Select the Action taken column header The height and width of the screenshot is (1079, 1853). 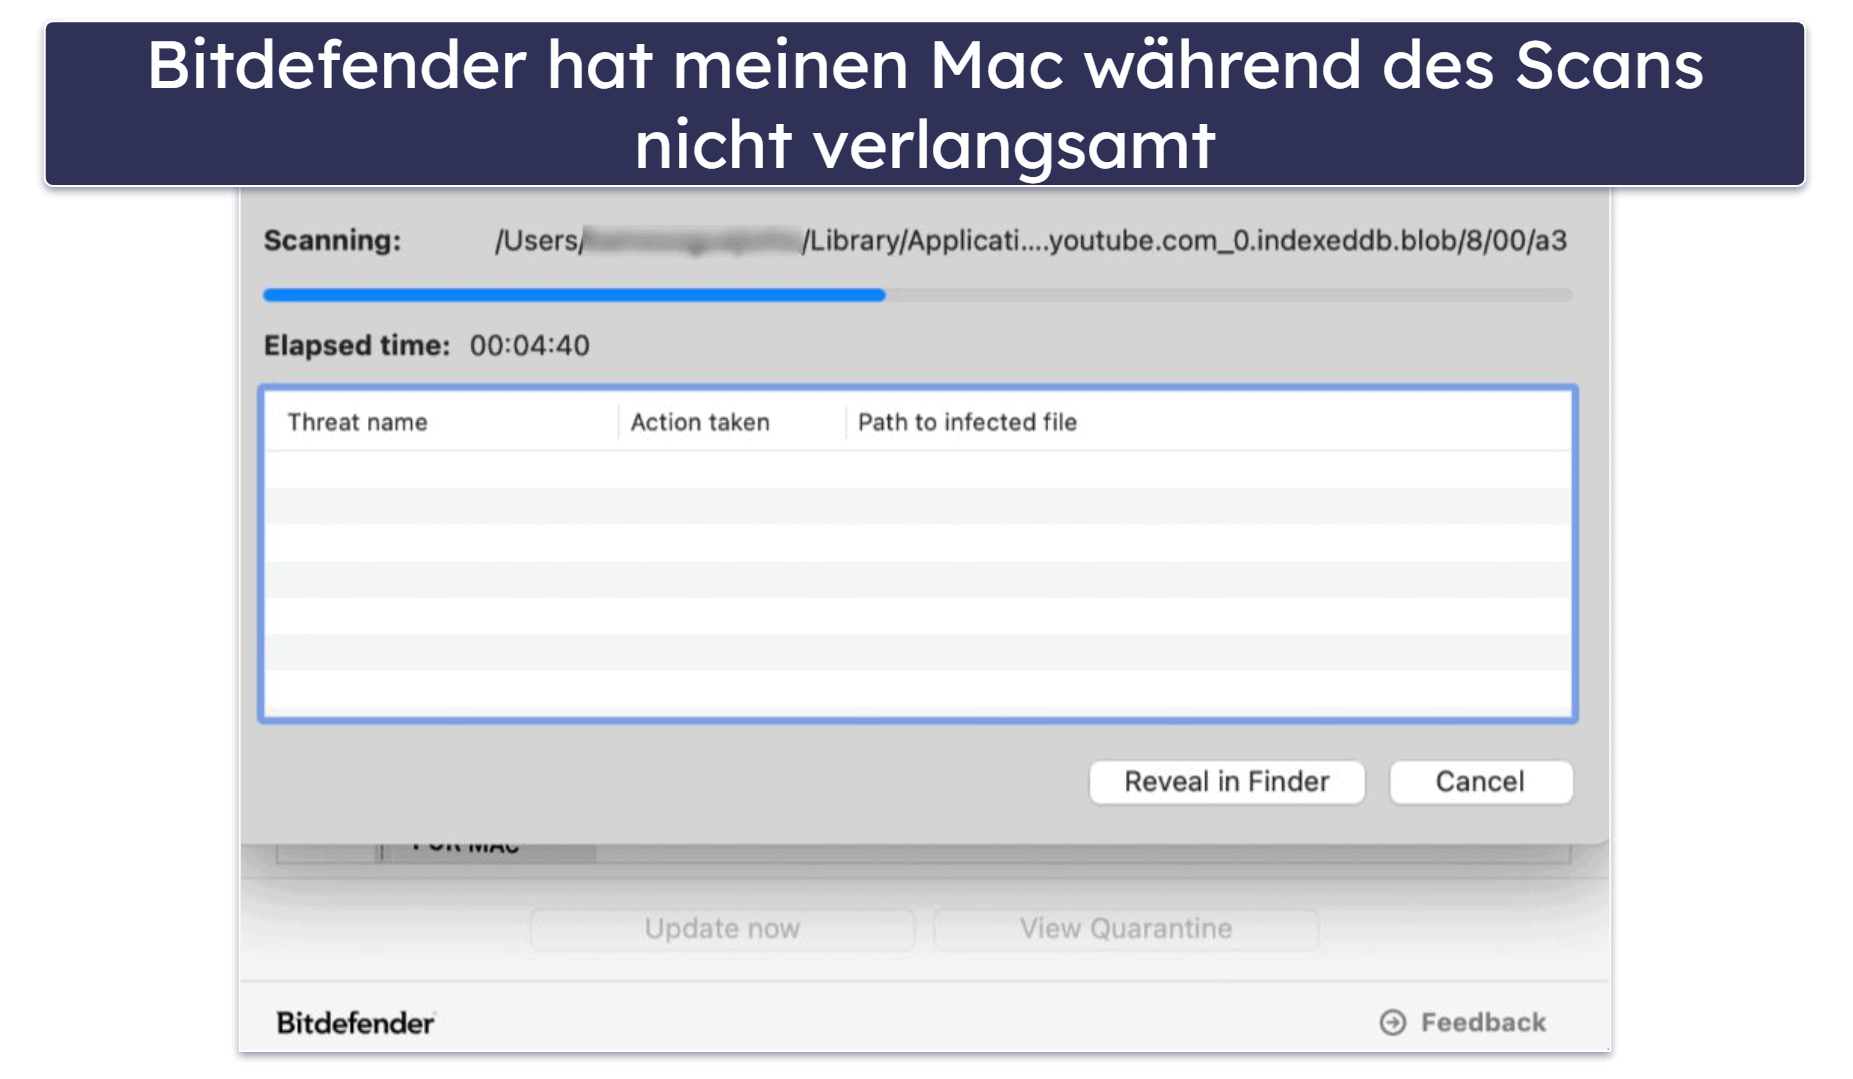click(700, 422)
